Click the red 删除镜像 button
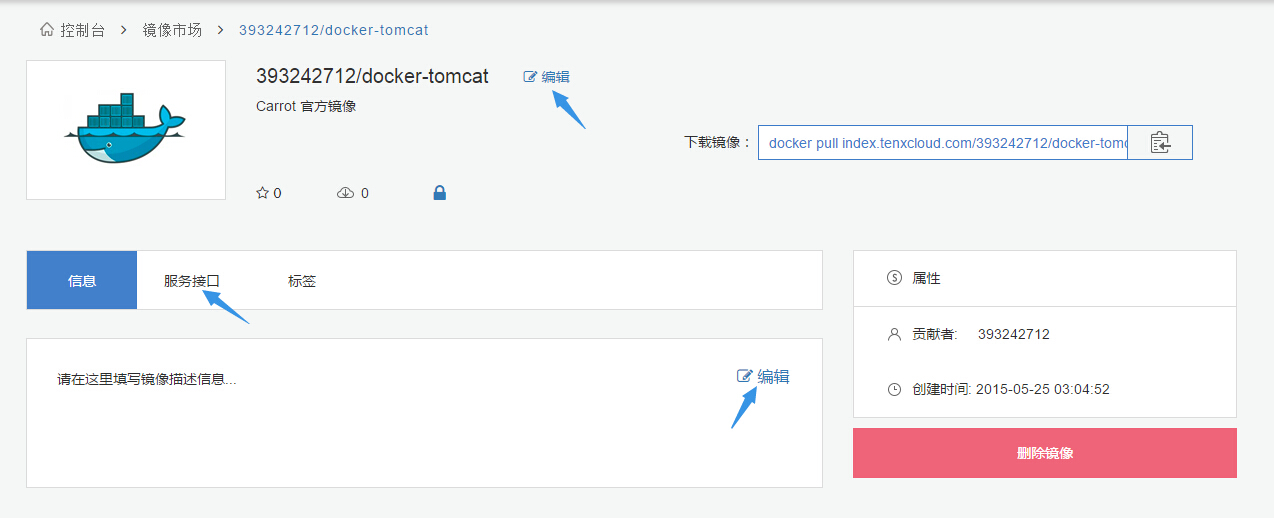The height and width of the screenshot is (518, 1274). (x=1045, y=453)
